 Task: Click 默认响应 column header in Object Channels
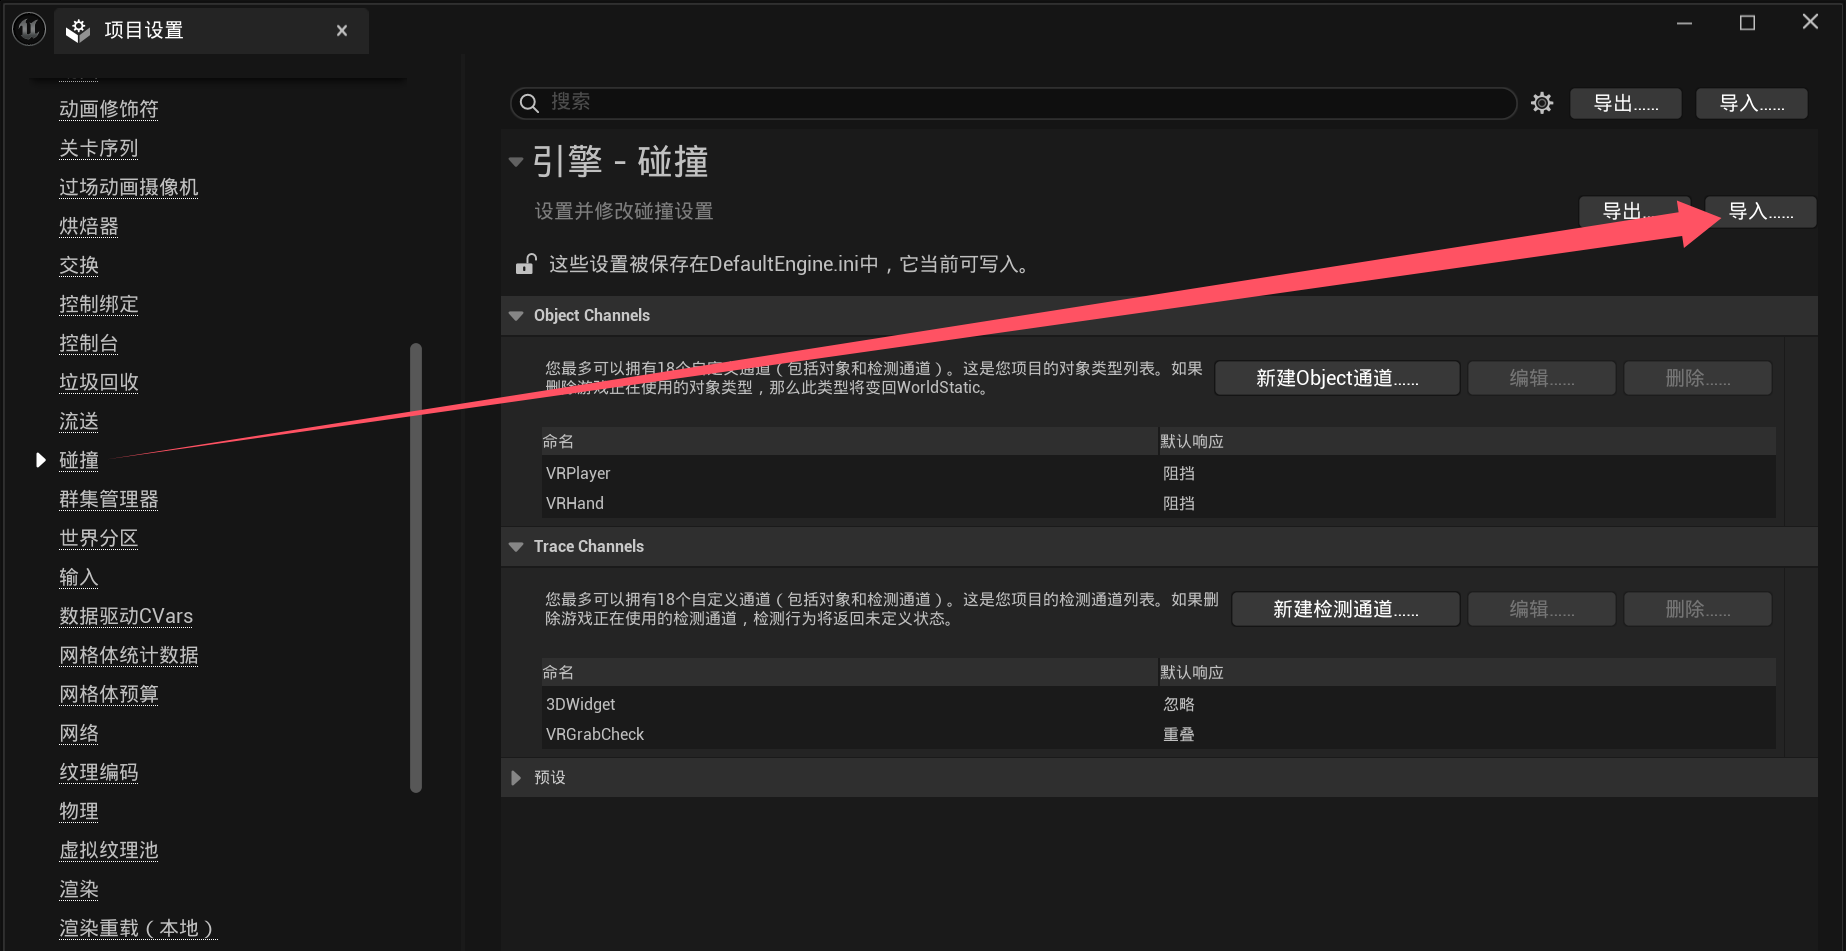pyautogui.click(x=1467, y=441)
